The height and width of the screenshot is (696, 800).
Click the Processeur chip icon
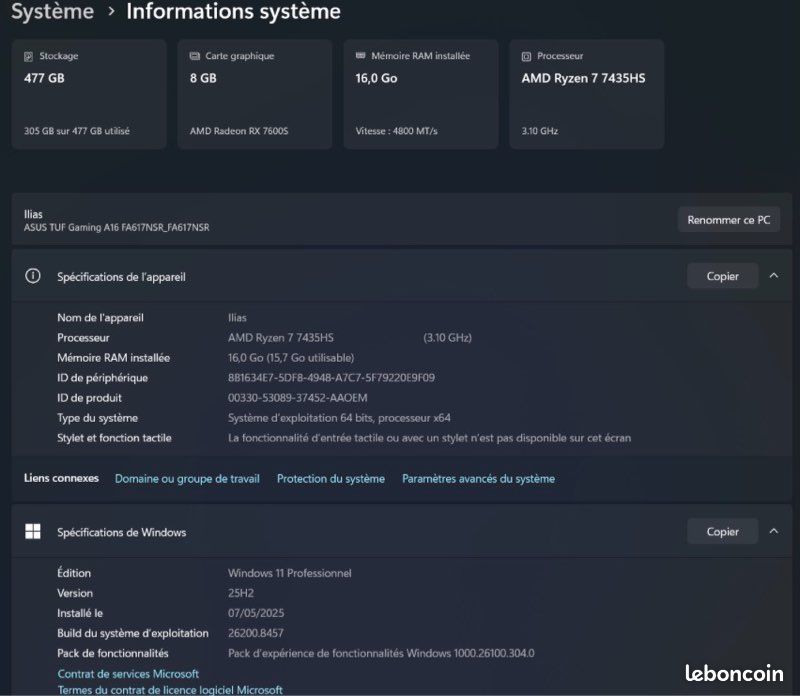pyautogui.click(x=527, y=56)
